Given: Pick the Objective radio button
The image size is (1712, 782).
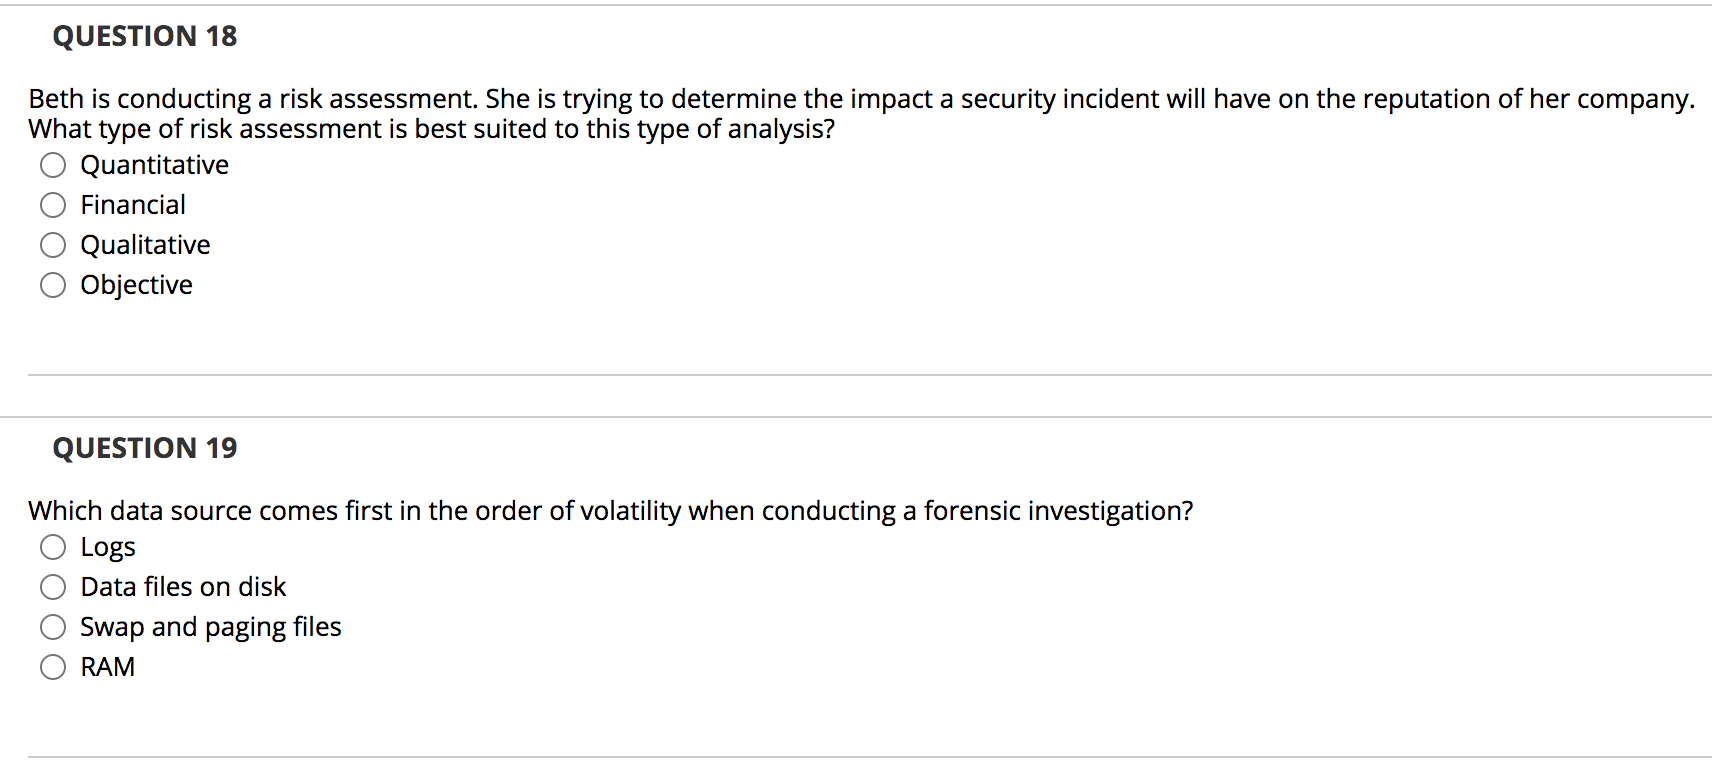Looking at the screenshot, I should click(53, 285).
